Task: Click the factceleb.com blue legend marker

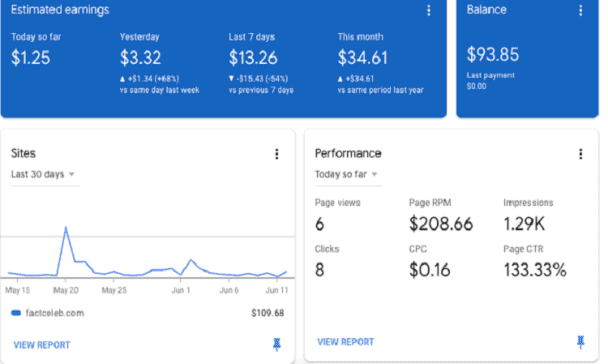Action: coord(16,313)
